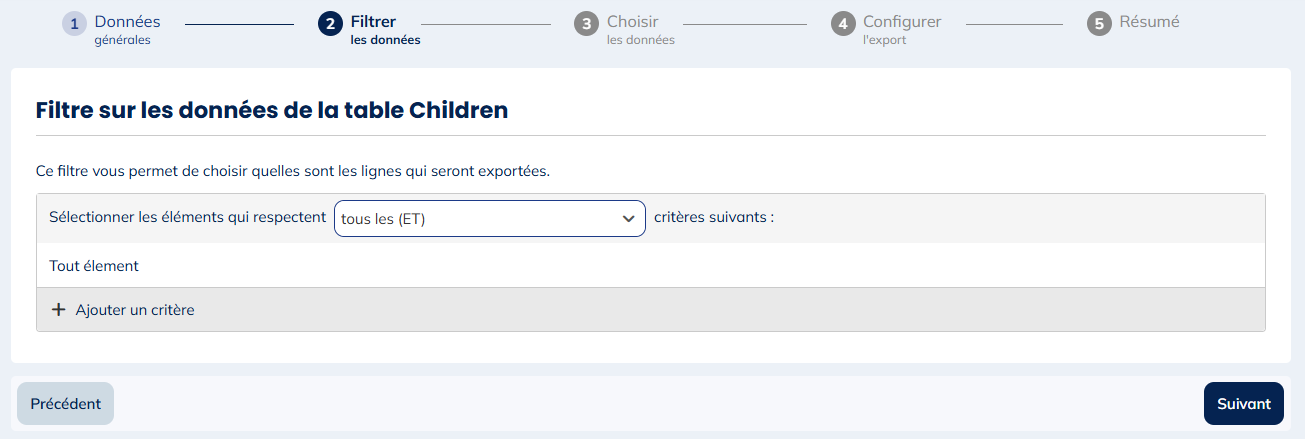This screenshot has width=1305, height=439.
Task: Jump to the "Choisir les données" step label
Action: 640,30
